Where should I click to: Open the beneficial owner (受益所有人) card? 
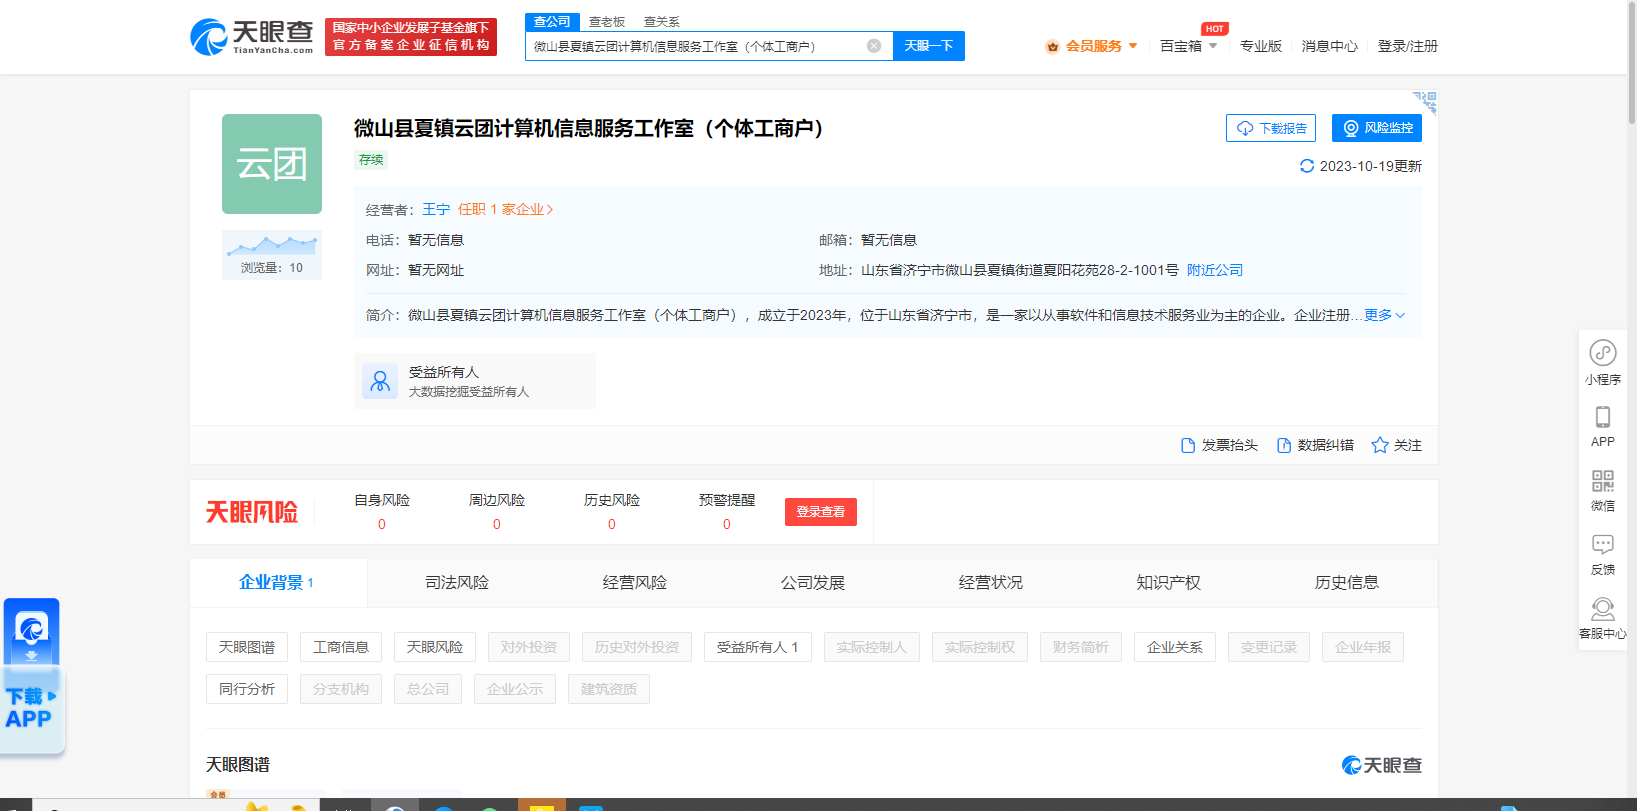[x=475, y=381]
